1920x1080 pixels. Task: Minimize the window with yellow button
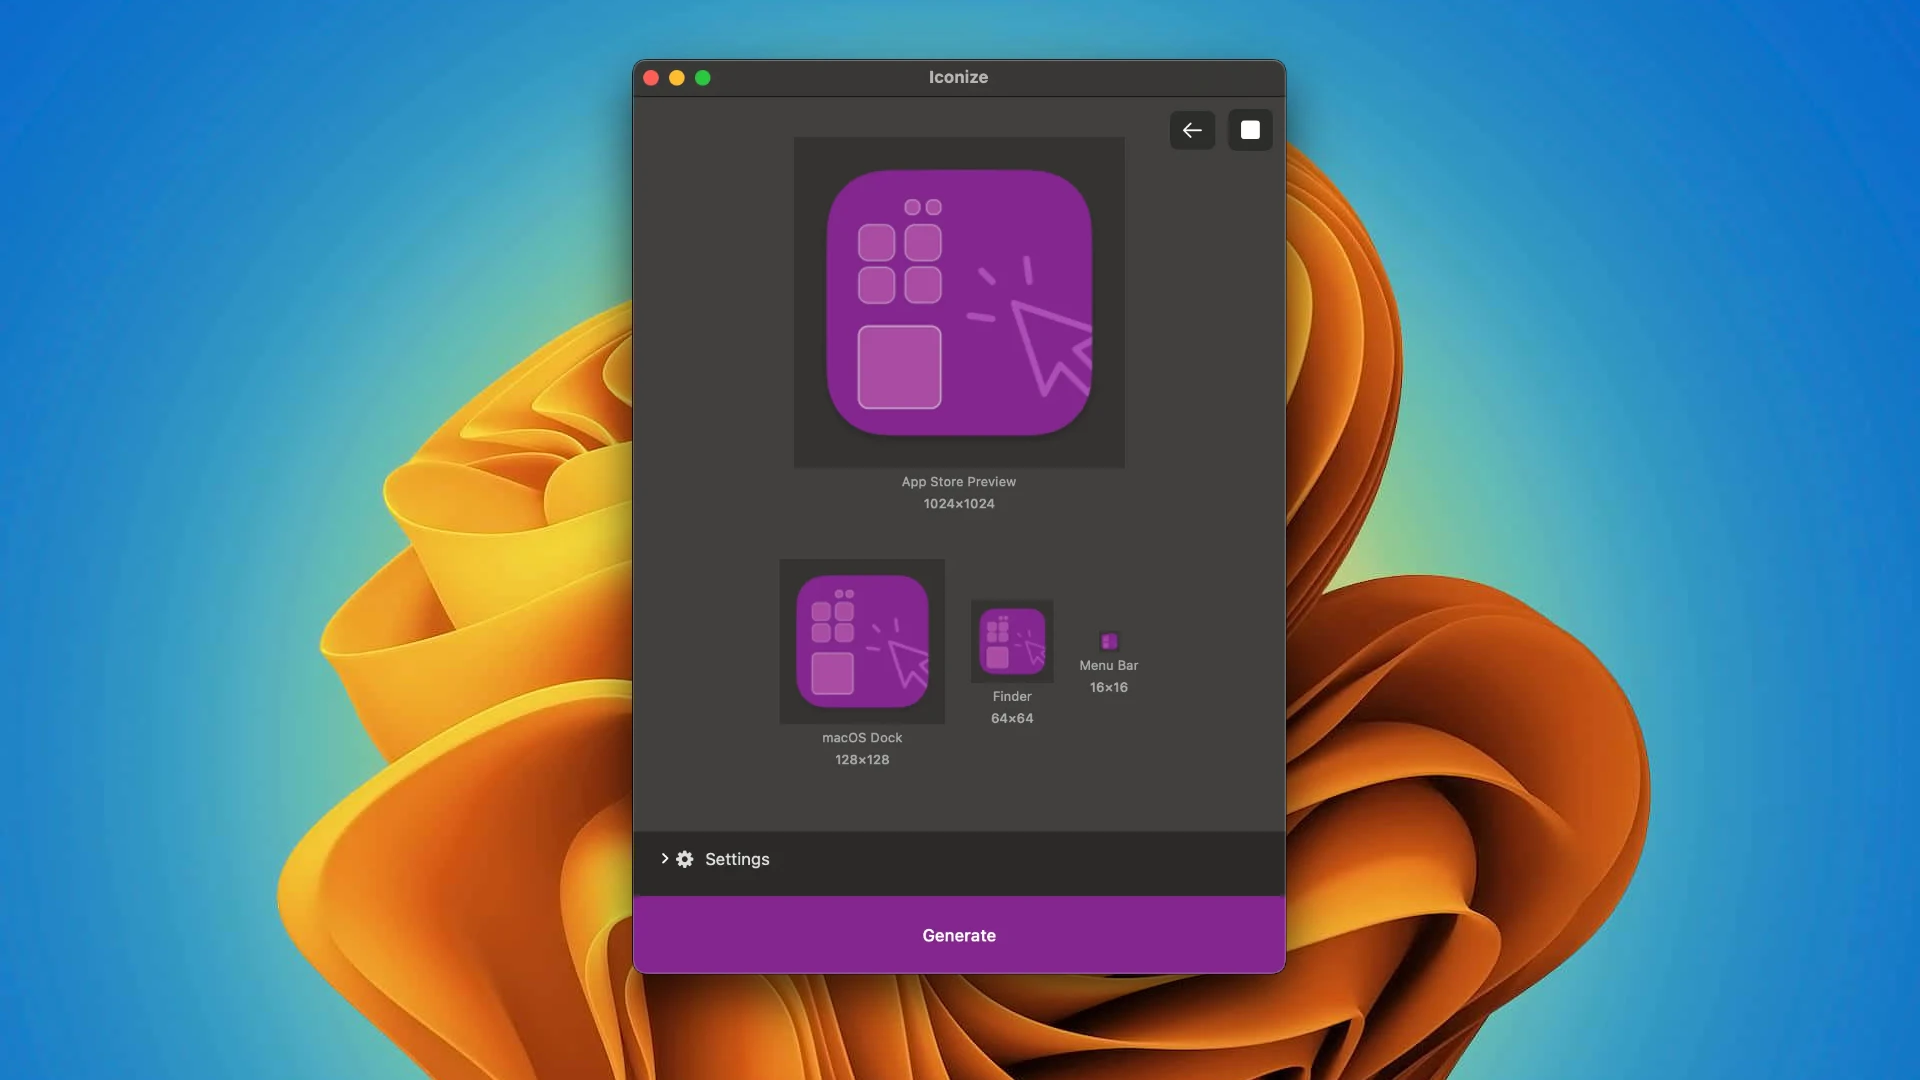(677, 78)
